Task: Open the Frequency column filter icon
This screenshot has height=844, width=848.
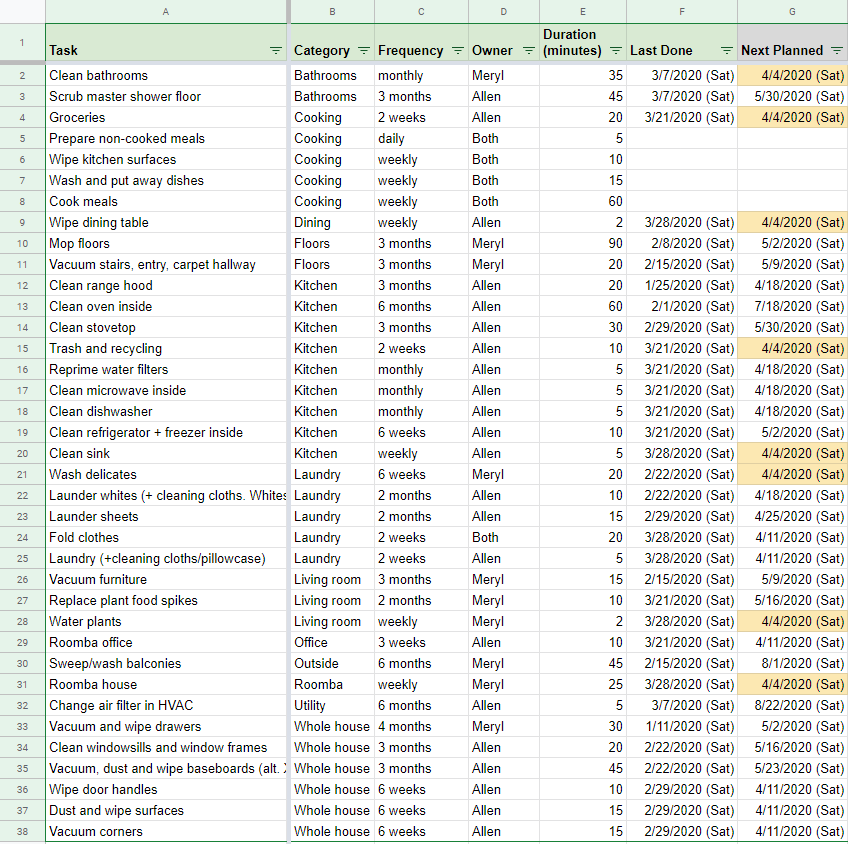Action: pyautogui.click(x=457, y=50)
